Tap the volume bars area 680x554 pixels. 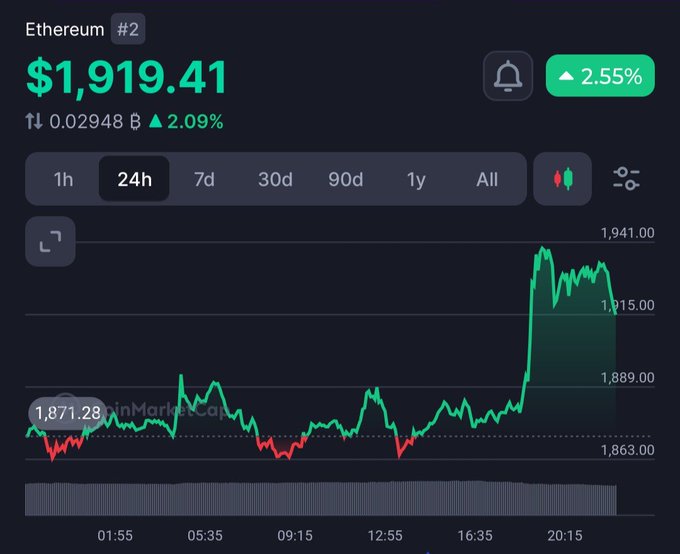click(x=321, y=498)
